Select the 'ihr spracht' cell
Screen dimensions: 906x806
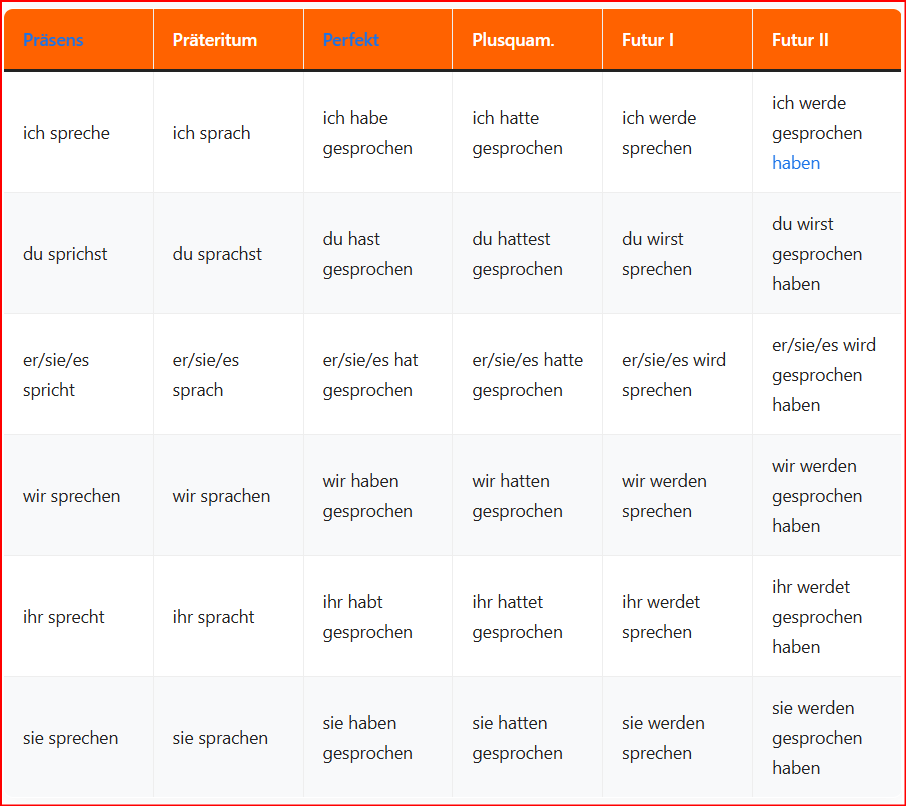[213, 617]
